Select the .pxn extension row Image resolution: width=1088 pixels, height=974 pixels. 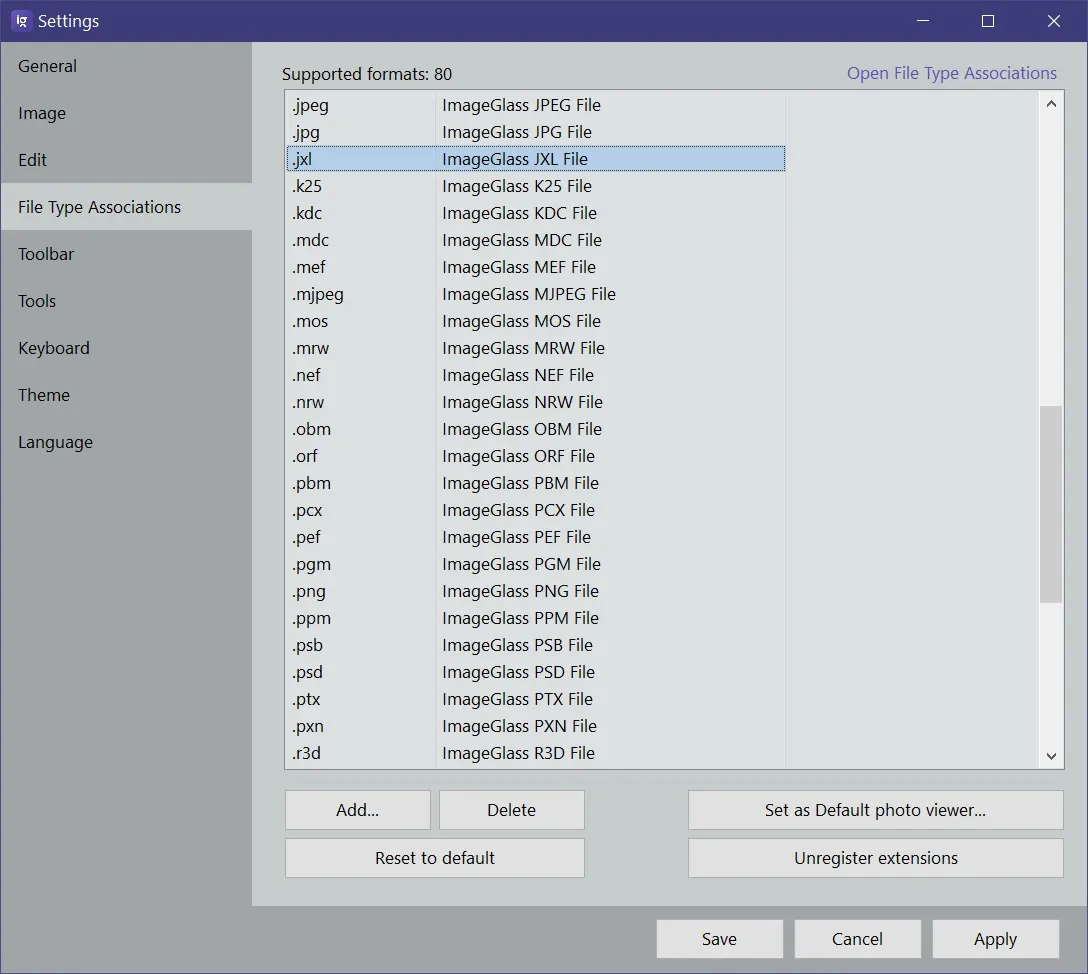click(x=536, y=727)
